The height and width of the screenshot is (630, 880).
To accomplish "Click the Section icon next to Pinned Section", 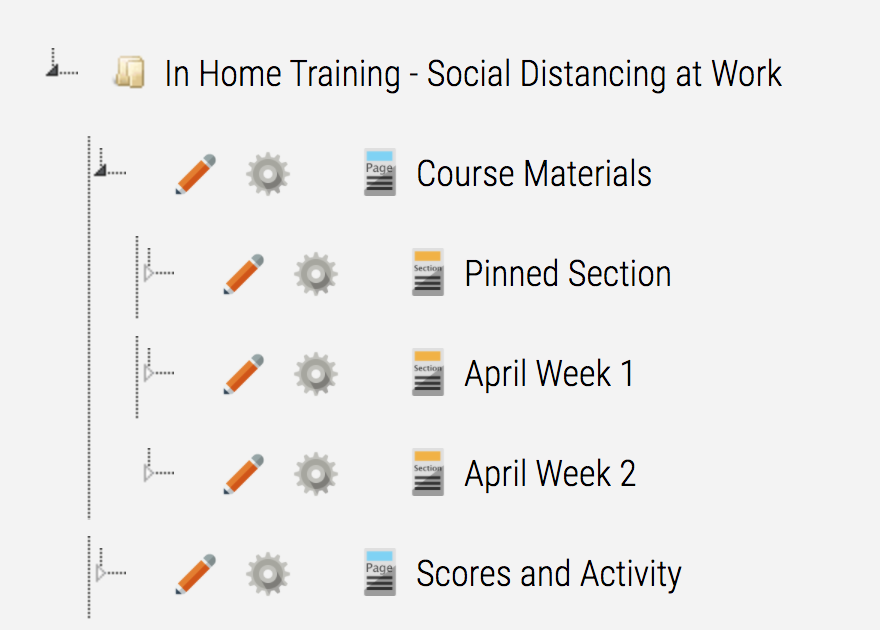I will pos(428,272).
